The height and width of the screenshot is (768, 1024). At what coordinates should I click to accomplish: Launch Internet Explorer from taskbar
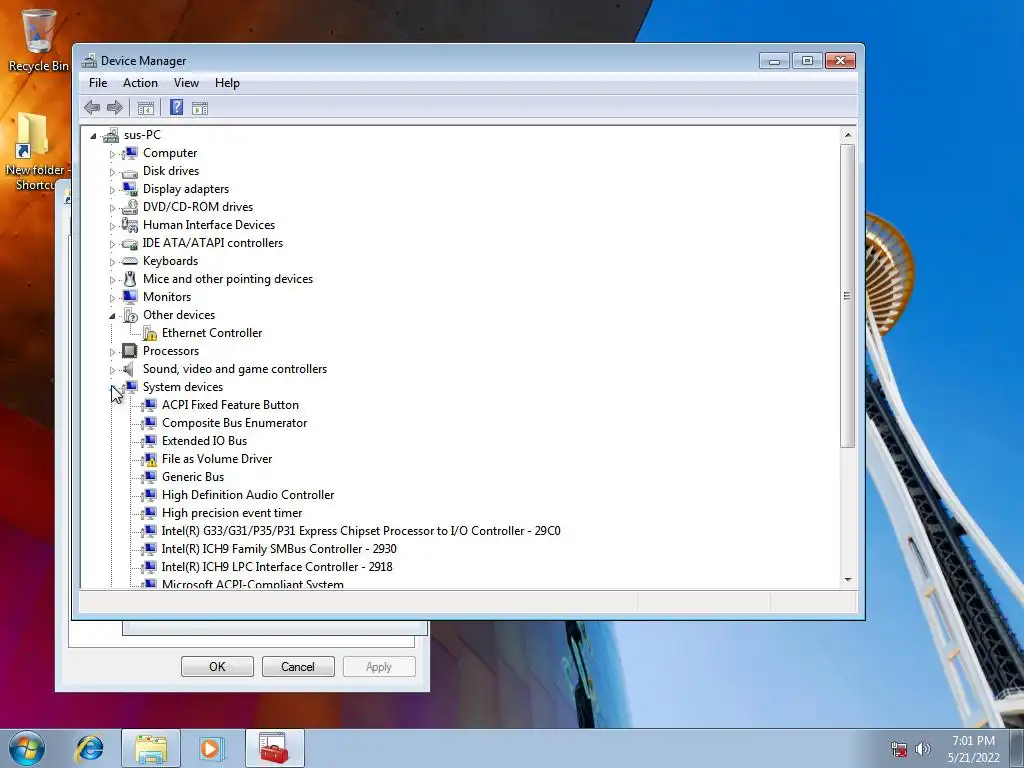pos(89,748)
